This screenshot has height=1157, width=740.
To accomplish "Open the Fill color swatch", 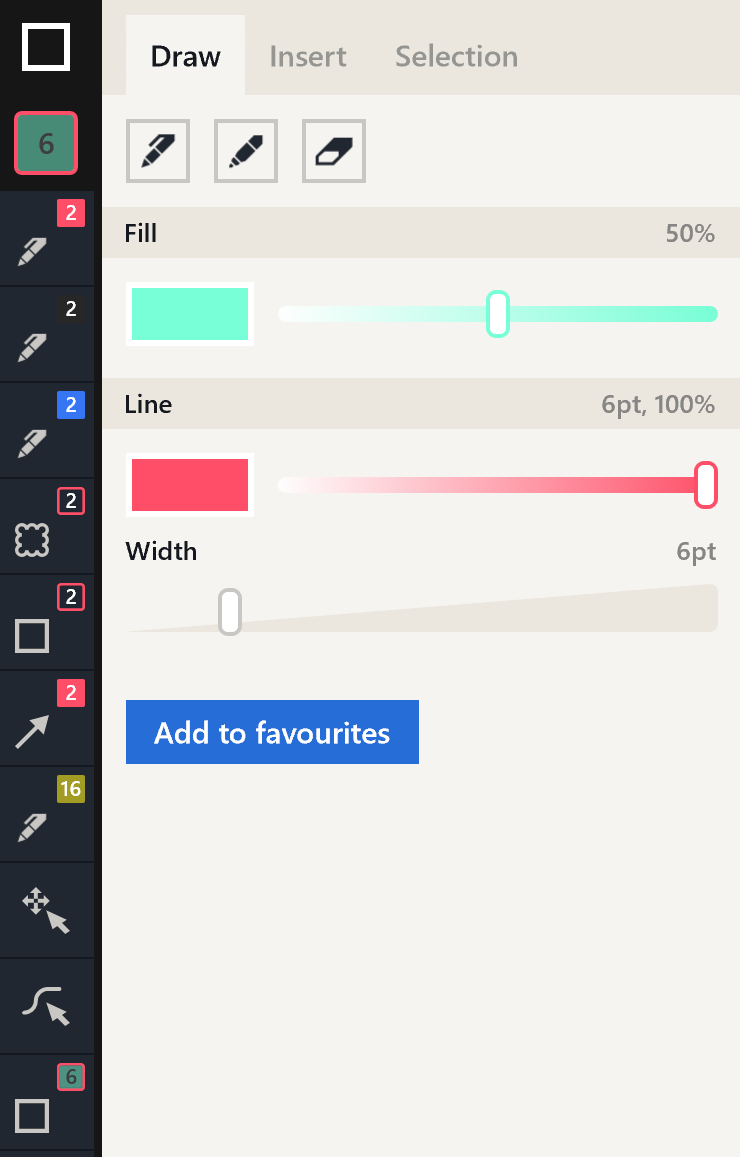I will point(190,314).
